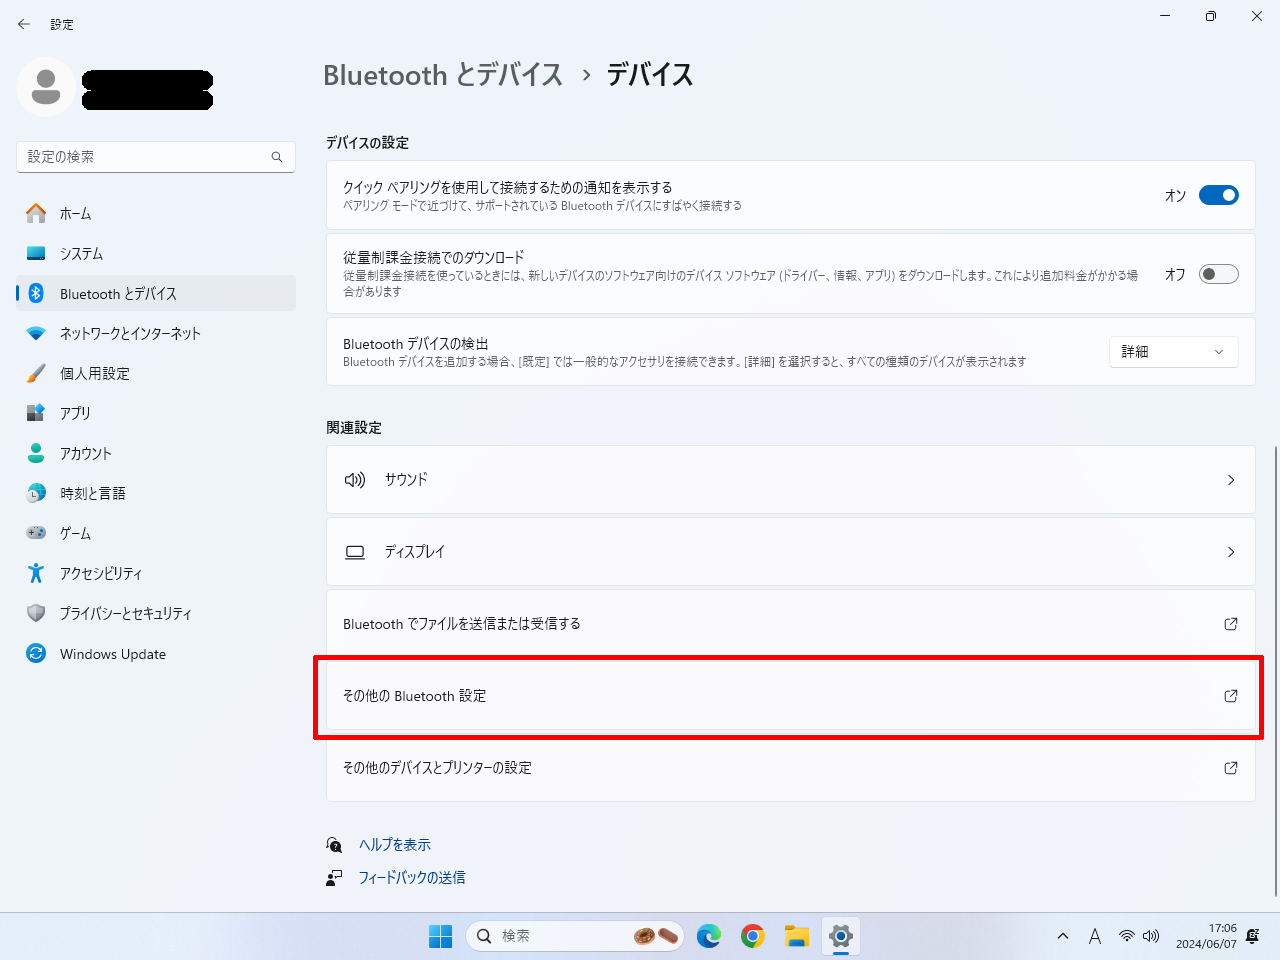Screen dimensions: 1280x960
Task: Open その他のデバイスとプリンターの設定
Action: (791, 768)
